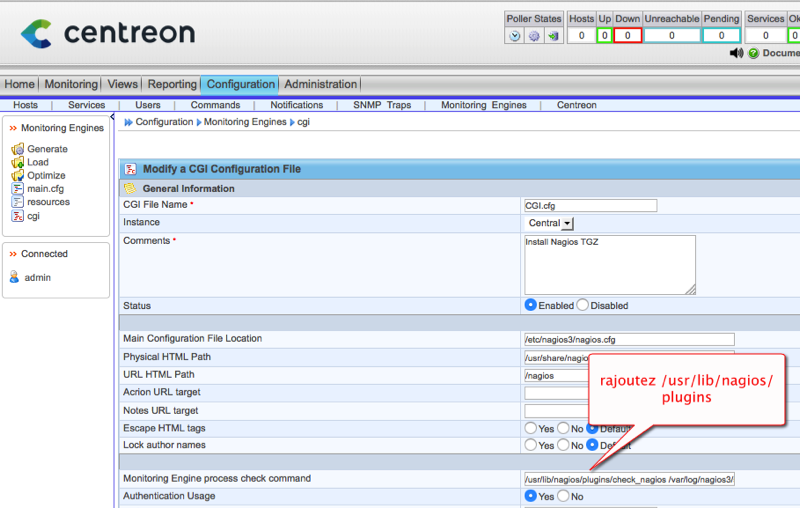
Task: Select No for Authentication Usage
Action: pyautogui.click(x=563, y=496)
